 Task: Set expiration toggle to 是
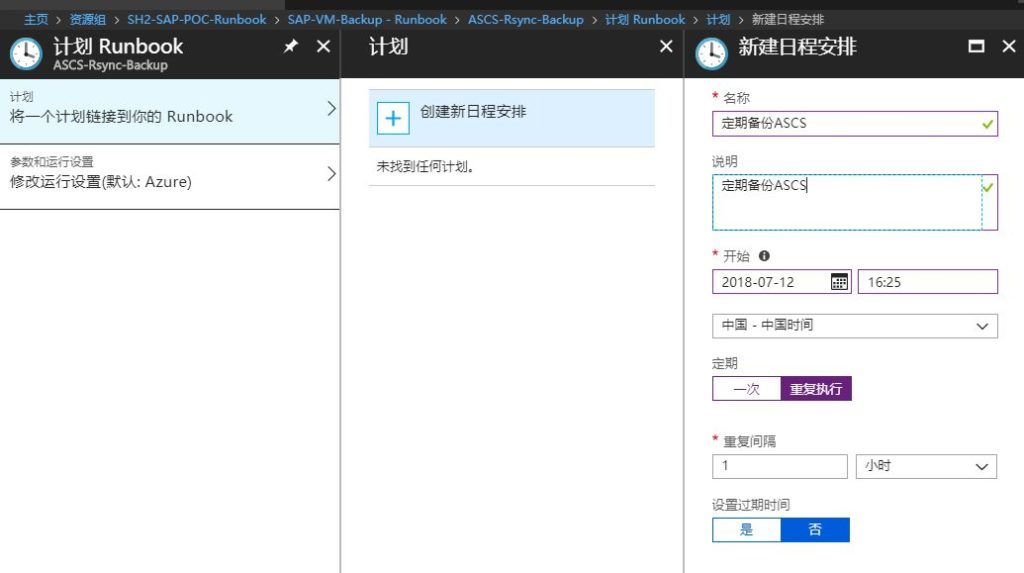pos(746,530)
